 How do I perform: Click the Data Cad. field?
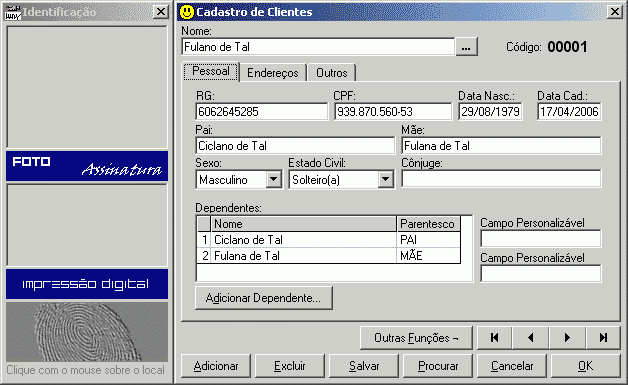569,111
